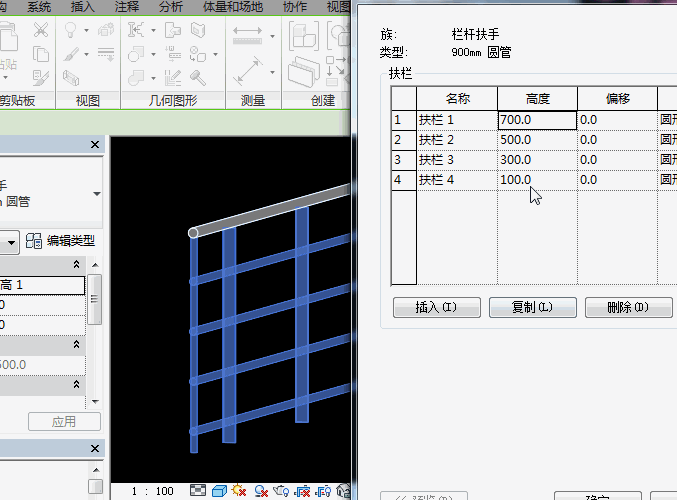This screenshot has width=677, height=500.
Task: Click the Insert (插入(I)) button
Action: 436,307
